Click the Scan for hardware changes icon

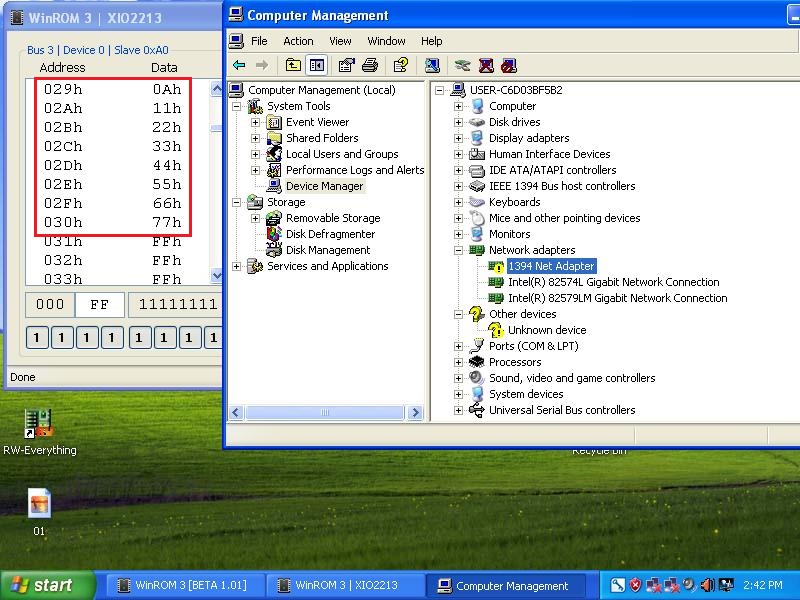[x=432, y=65]
